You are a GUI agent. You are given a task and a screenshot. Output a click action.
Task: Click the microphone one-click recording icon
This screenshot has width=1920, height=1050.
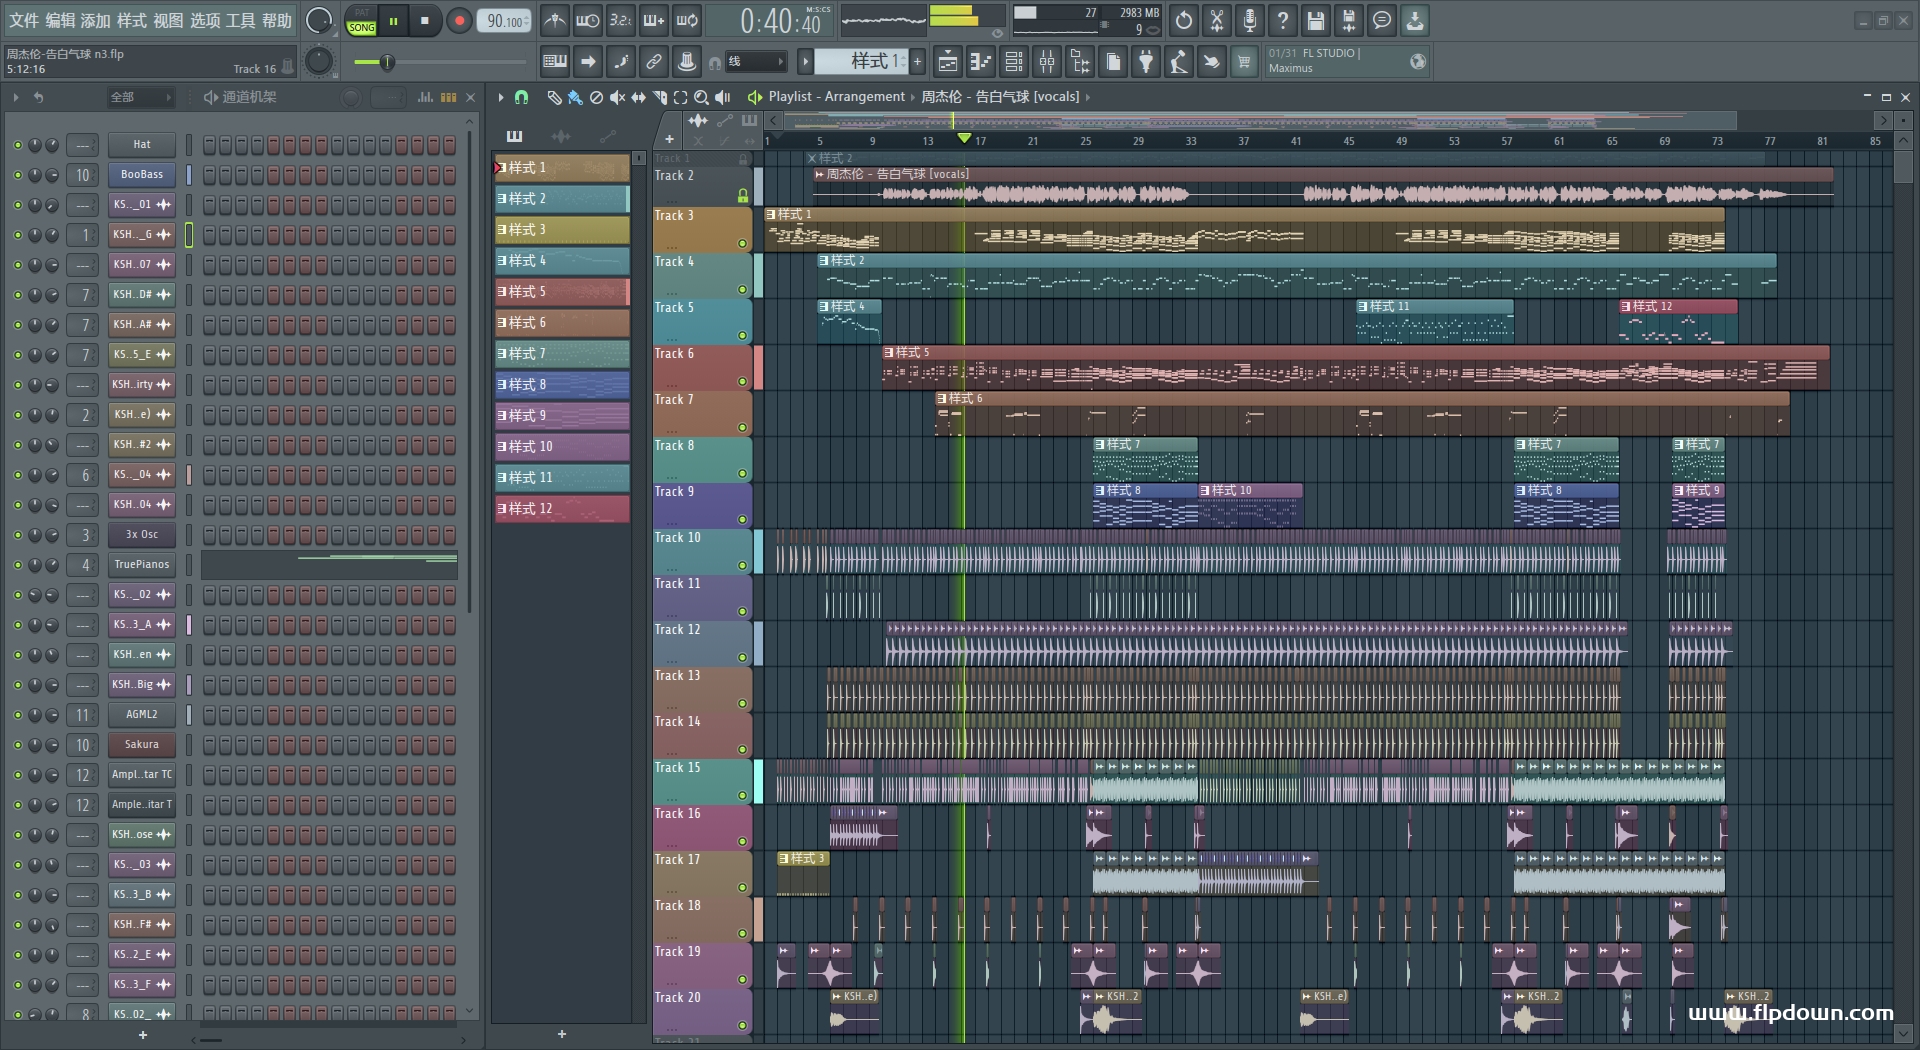point(1250,20)
